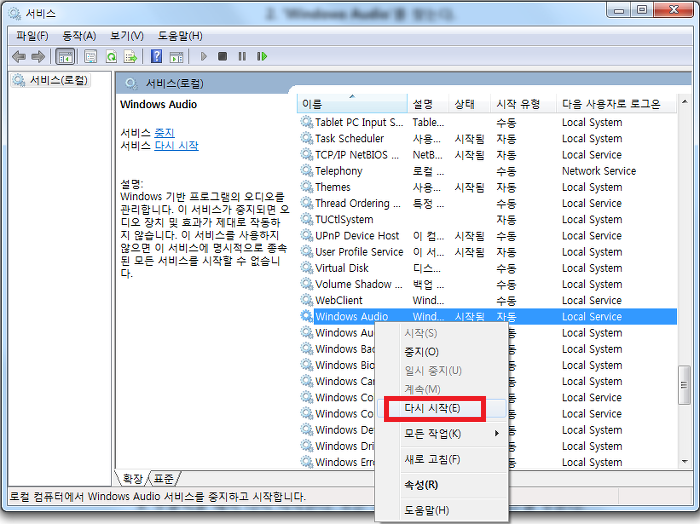This screenshot has width=700, height=524.
Task: Click the 서비스 다시 시작 link
Action: click(176, 146)
